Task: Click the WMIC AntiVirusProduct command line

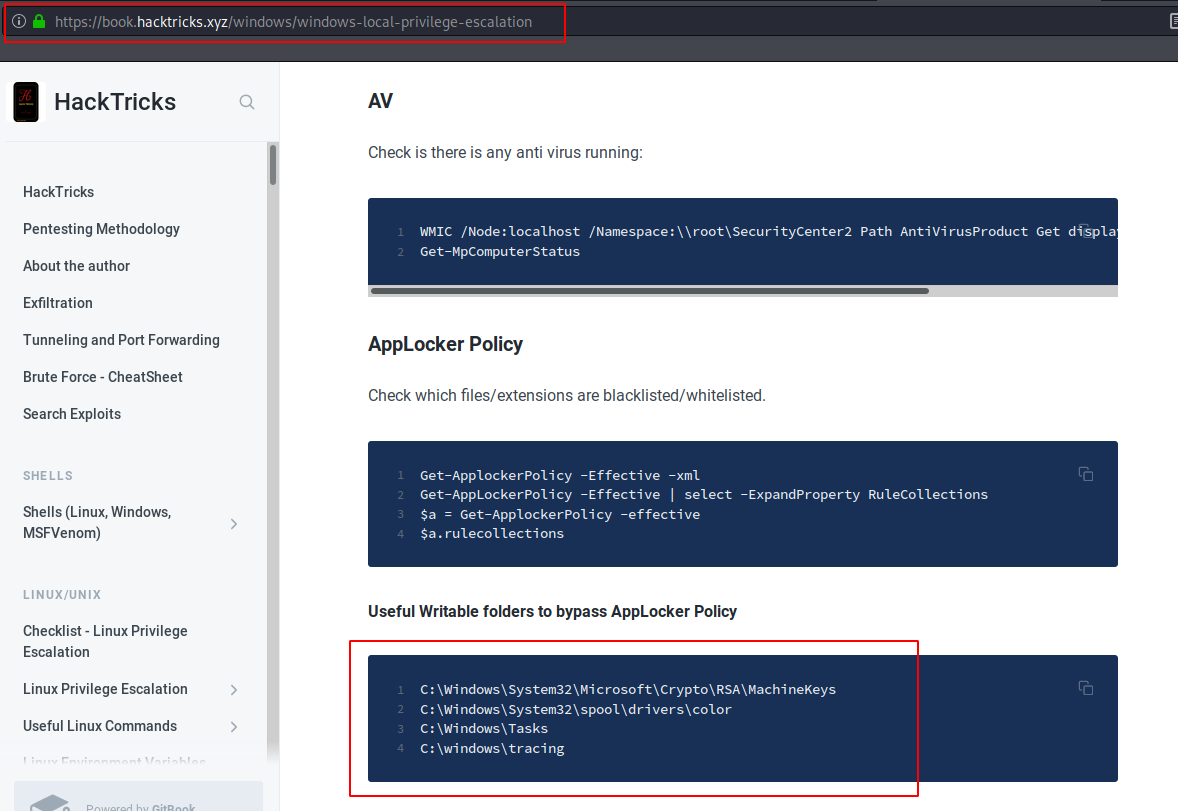Action: (x=769, y=231)
